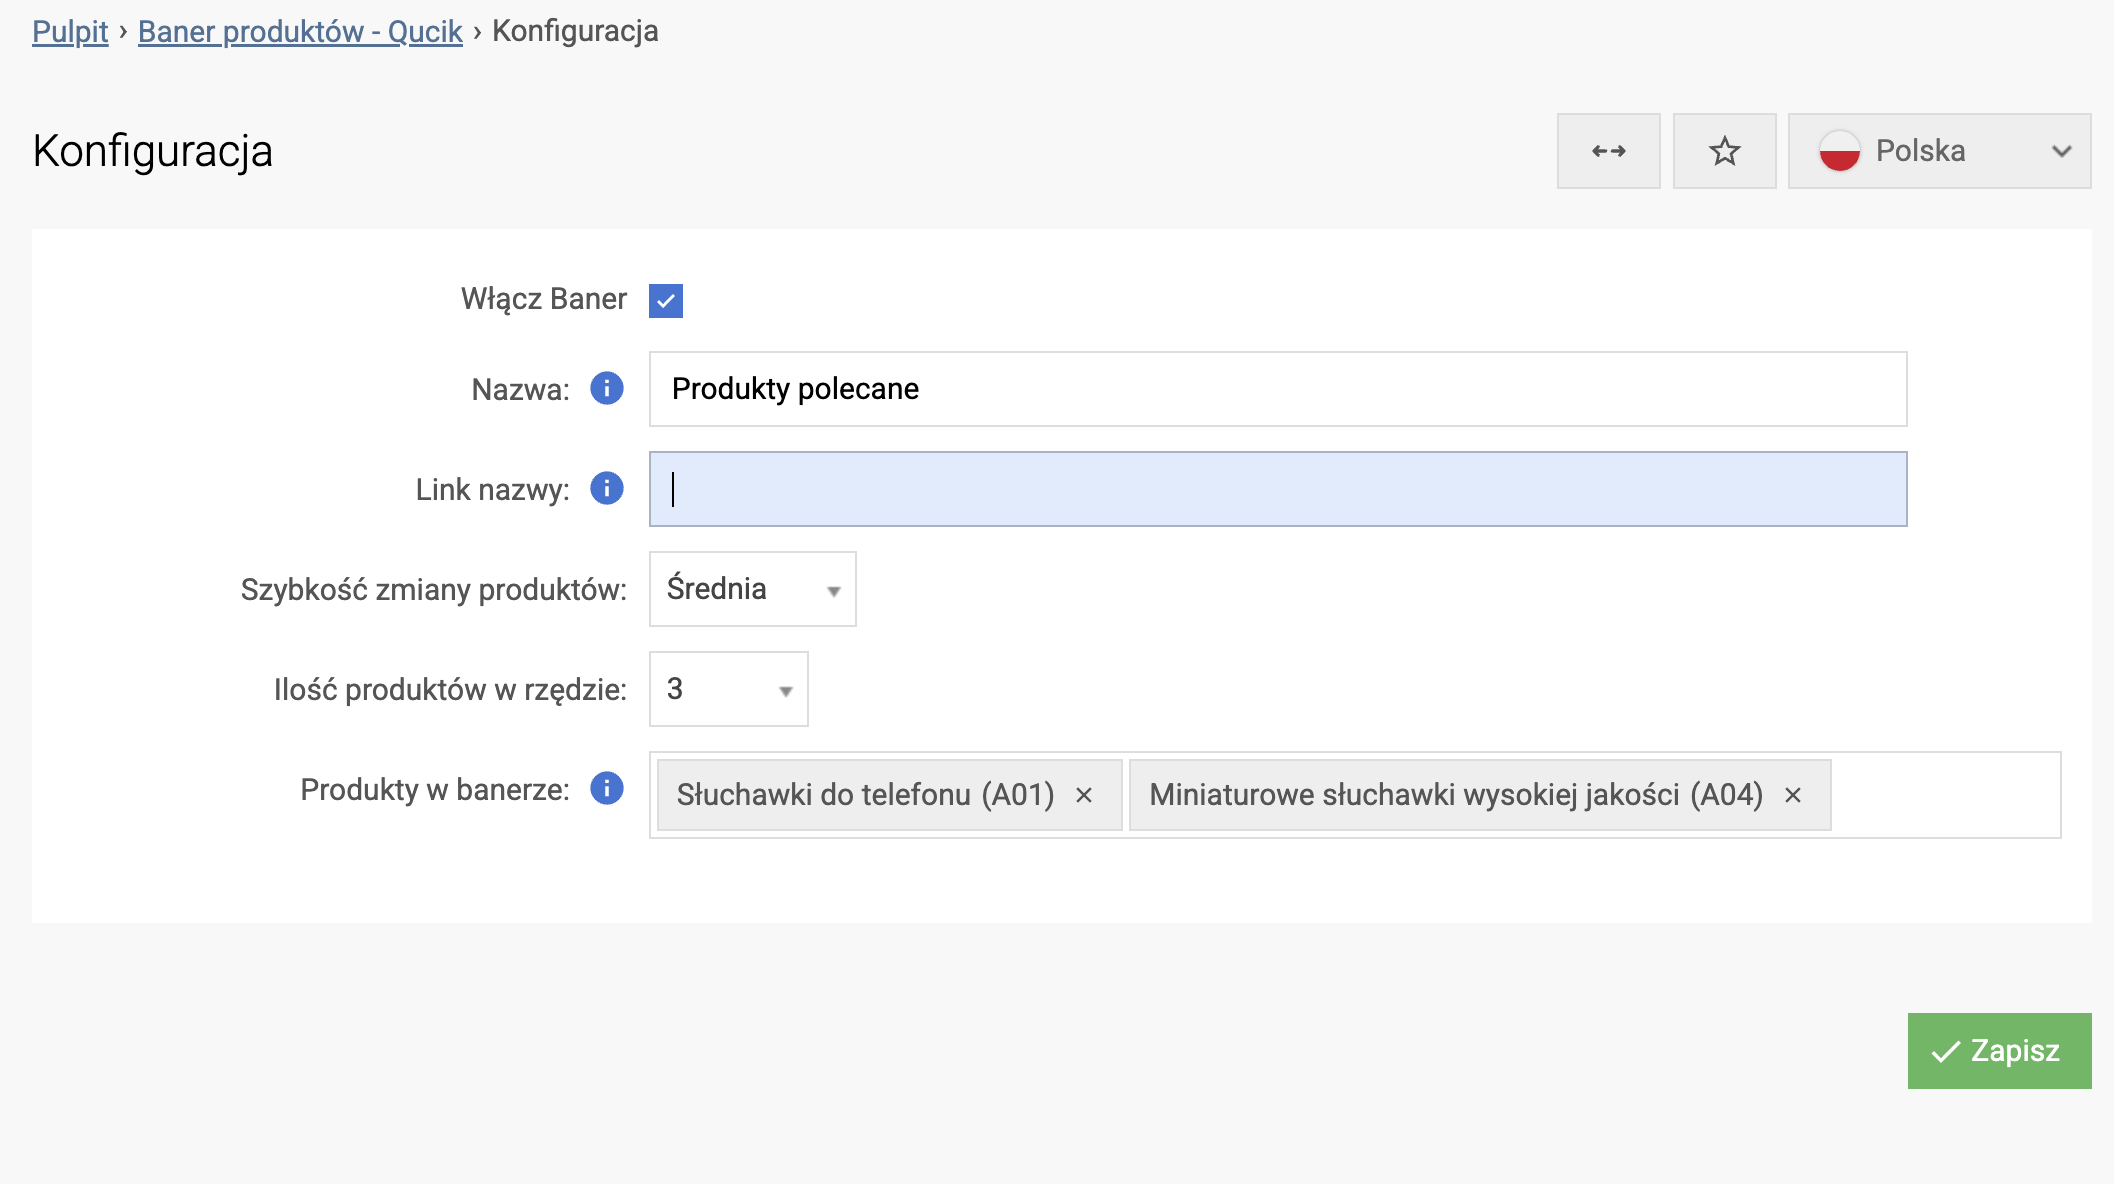2114x1184 pixels.
Task: Click the Produkty w banerze product field
Action: 1950,795
